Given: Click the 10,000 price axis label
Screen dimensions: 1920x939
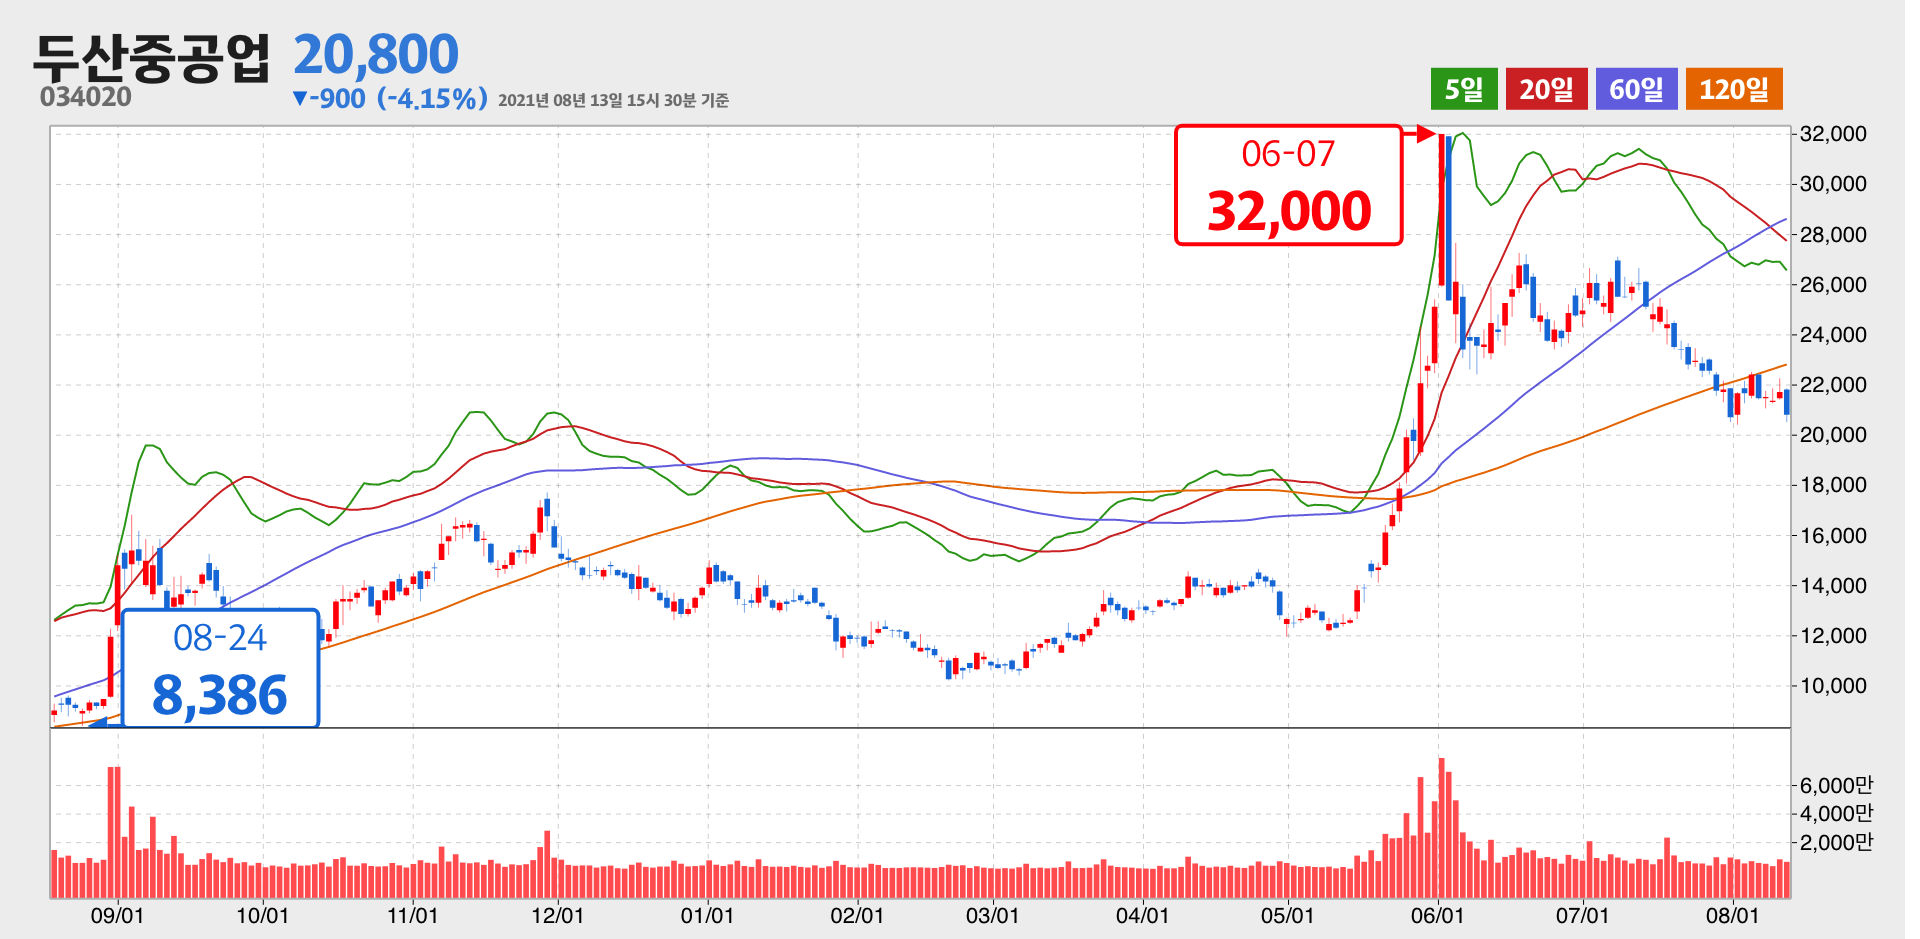Looking at the screenshot, I should pyautogui.click(x=1833, y=686).
